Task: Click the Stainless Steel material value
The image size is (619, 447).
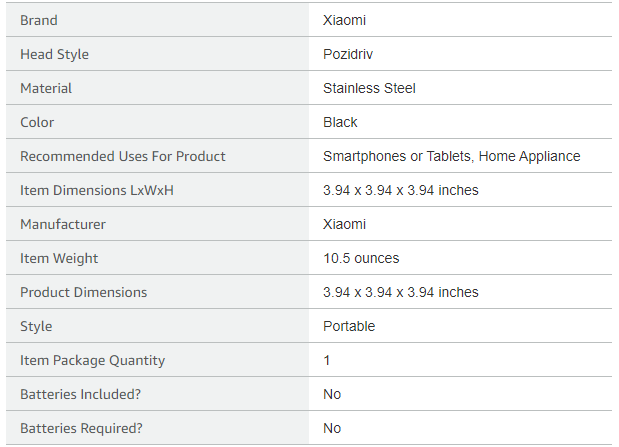Action: pos(369,88)
